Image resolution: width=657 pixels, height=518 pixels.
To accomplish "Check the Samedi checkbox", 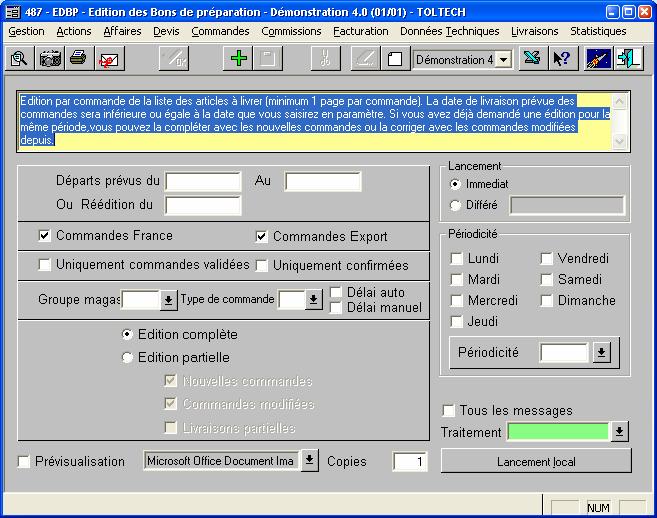I will [546, 279].
